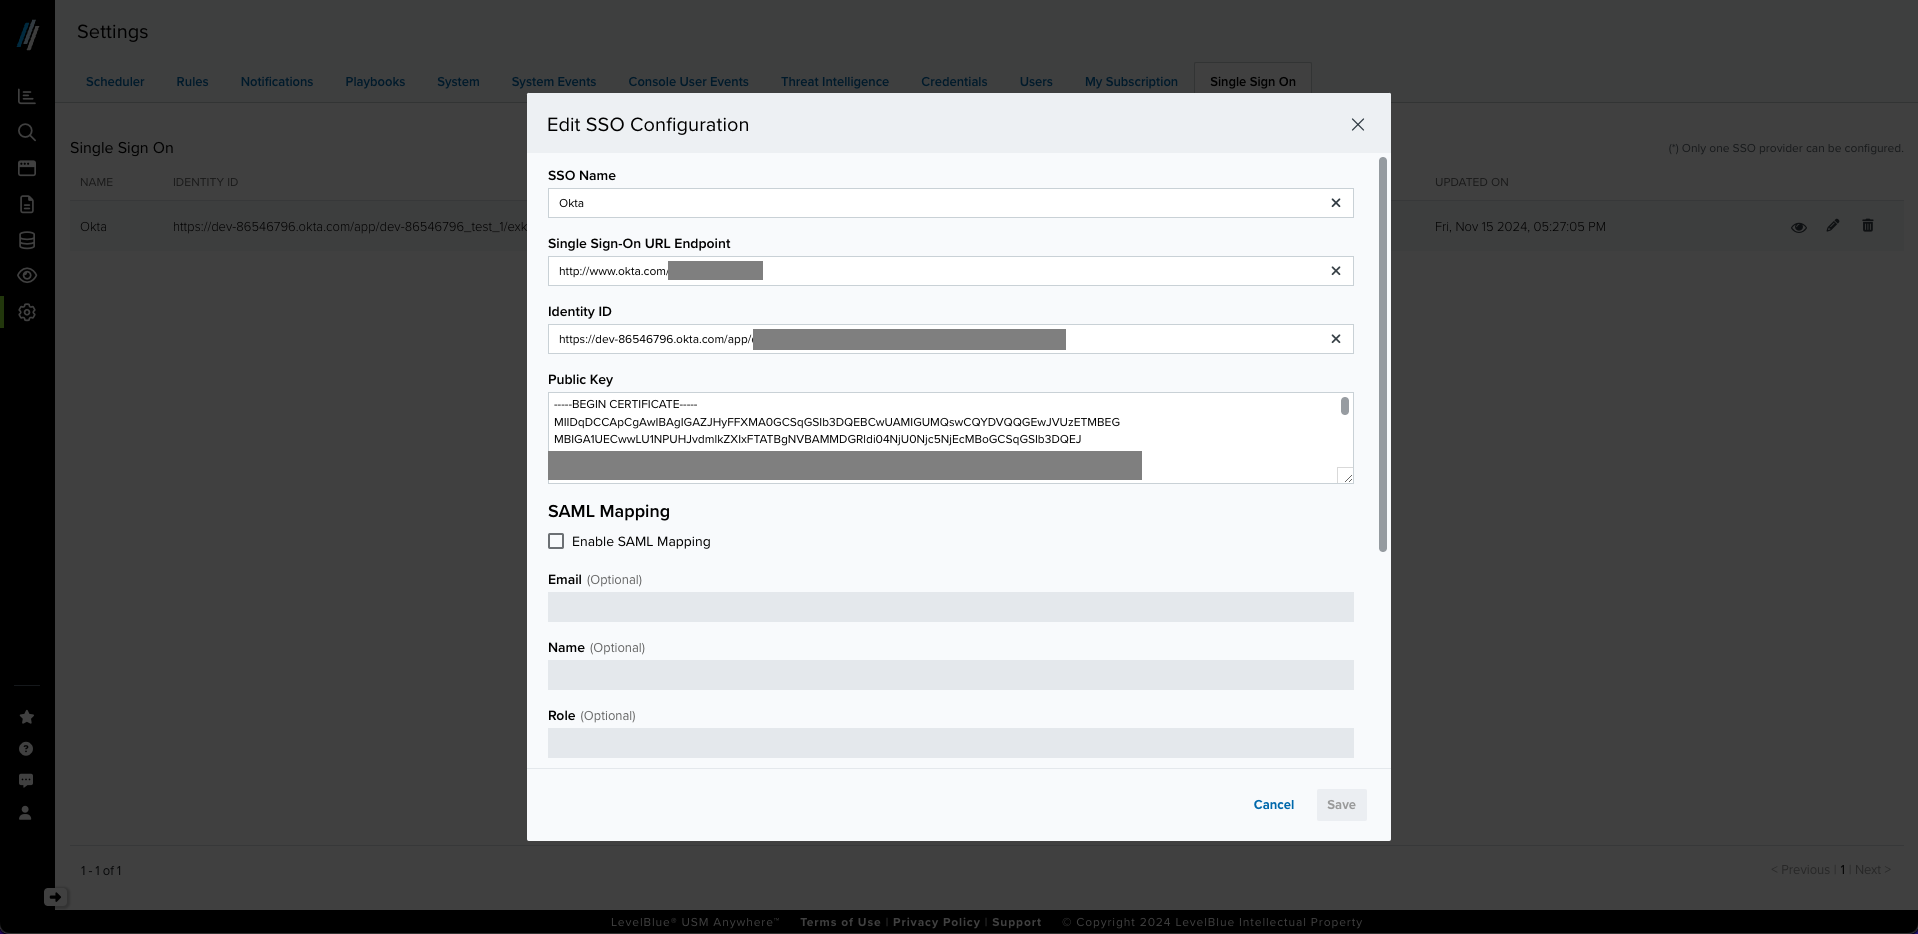Click the Okta name cell

click(x=93, y=227)
